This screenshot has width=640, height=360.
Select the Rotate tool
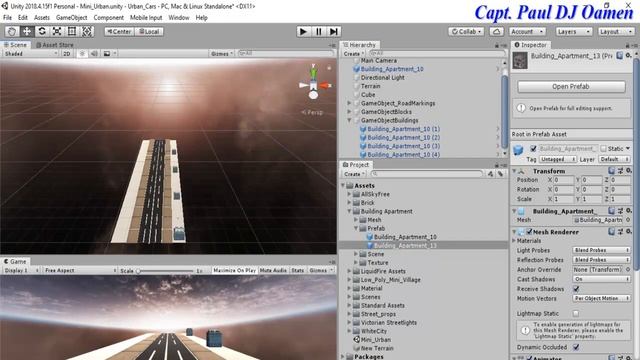(42, 31)
